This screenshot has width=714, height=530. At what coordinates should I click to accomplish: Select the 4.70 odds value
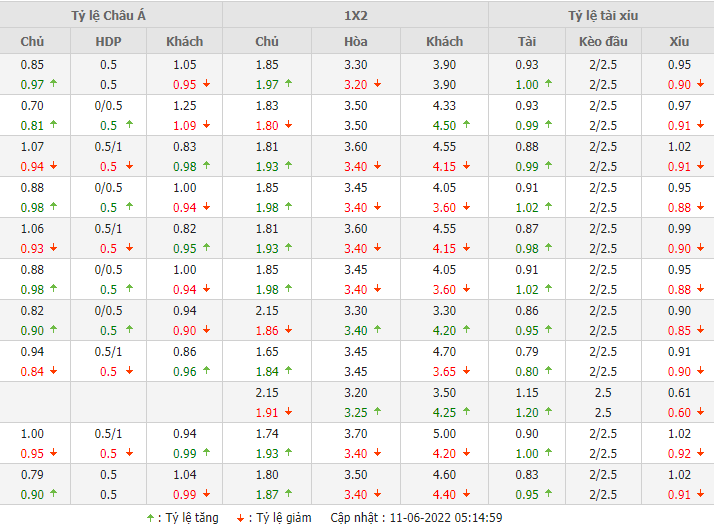pos(445,351)
